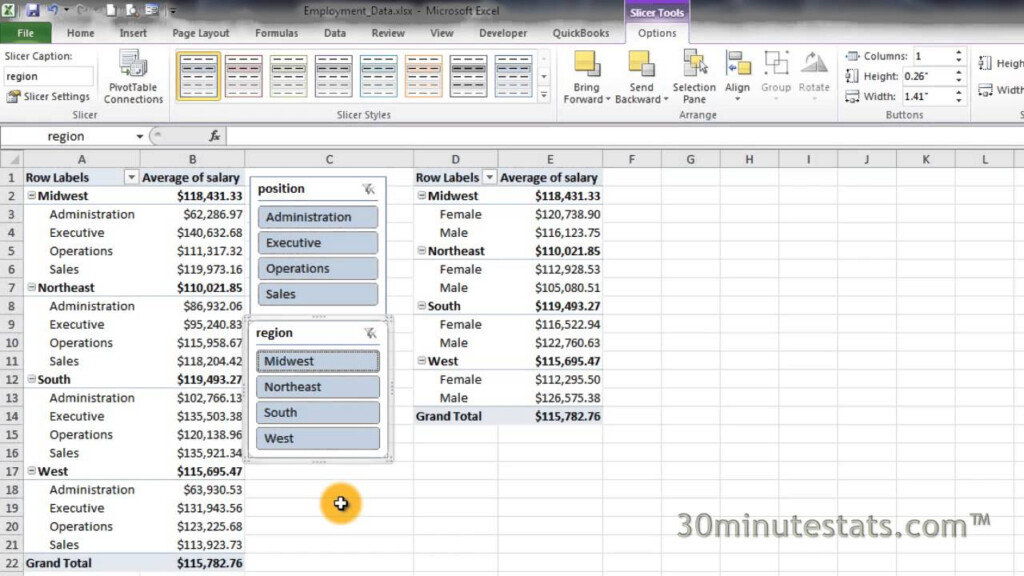Clear filter on region slicer

pyautogui.click(x=369, y=333)
